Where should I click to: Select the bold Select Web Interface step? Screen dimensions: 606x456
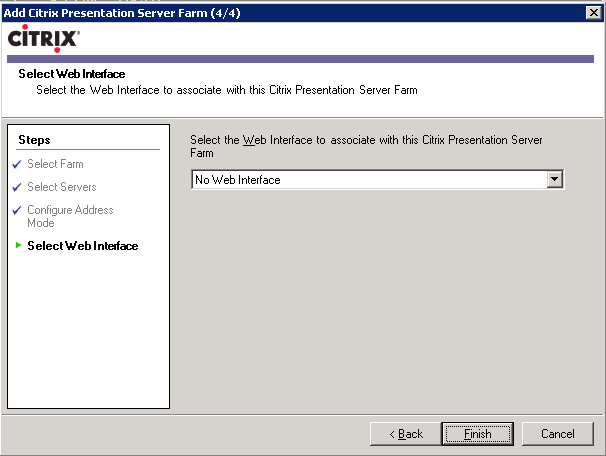tap(82, 246)
